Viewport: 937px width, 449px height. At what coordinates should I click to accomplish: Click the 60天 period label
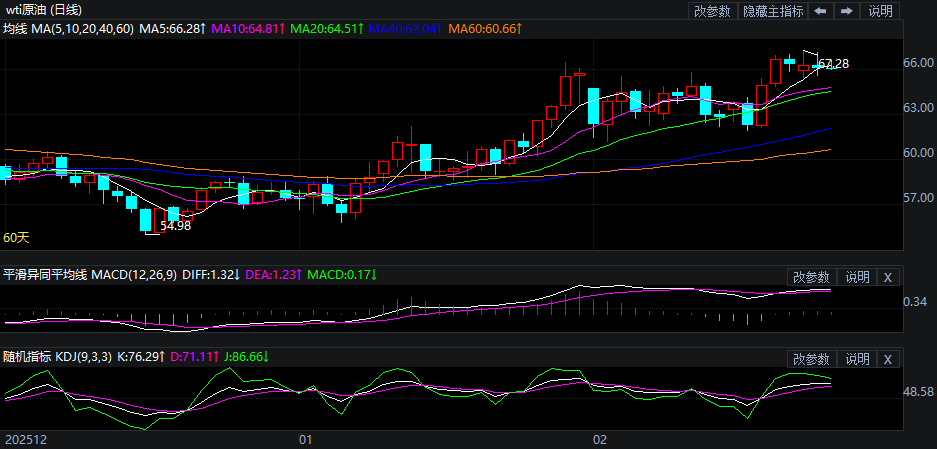tap(17, 238)
